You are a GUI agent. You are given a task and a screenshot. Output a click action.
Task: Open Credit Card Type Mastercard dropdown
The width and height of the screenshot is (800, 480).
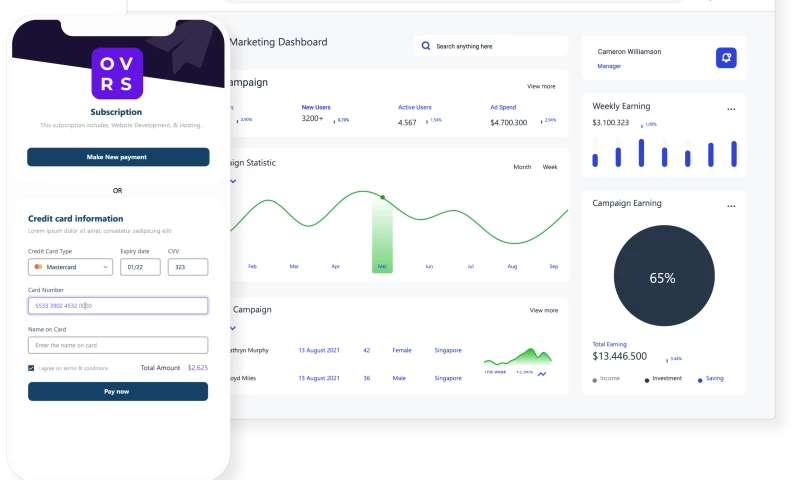[x=70, y=267]
